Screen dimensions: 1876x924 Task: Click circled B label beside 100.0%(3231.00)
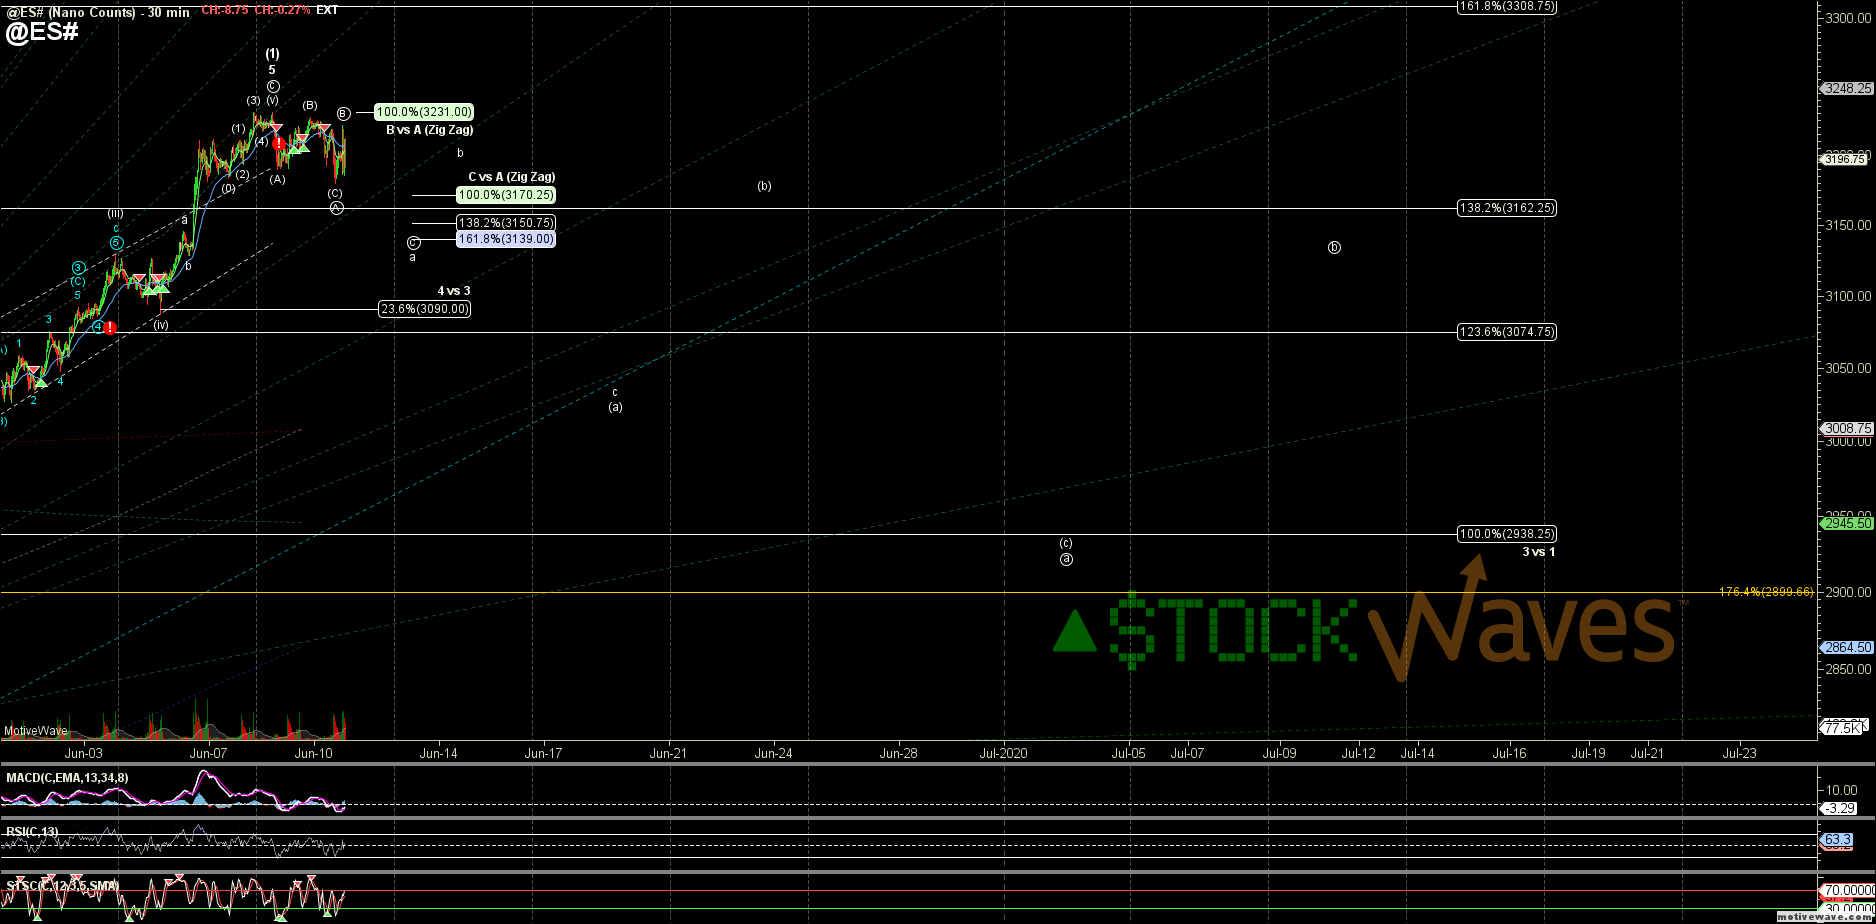343,114
